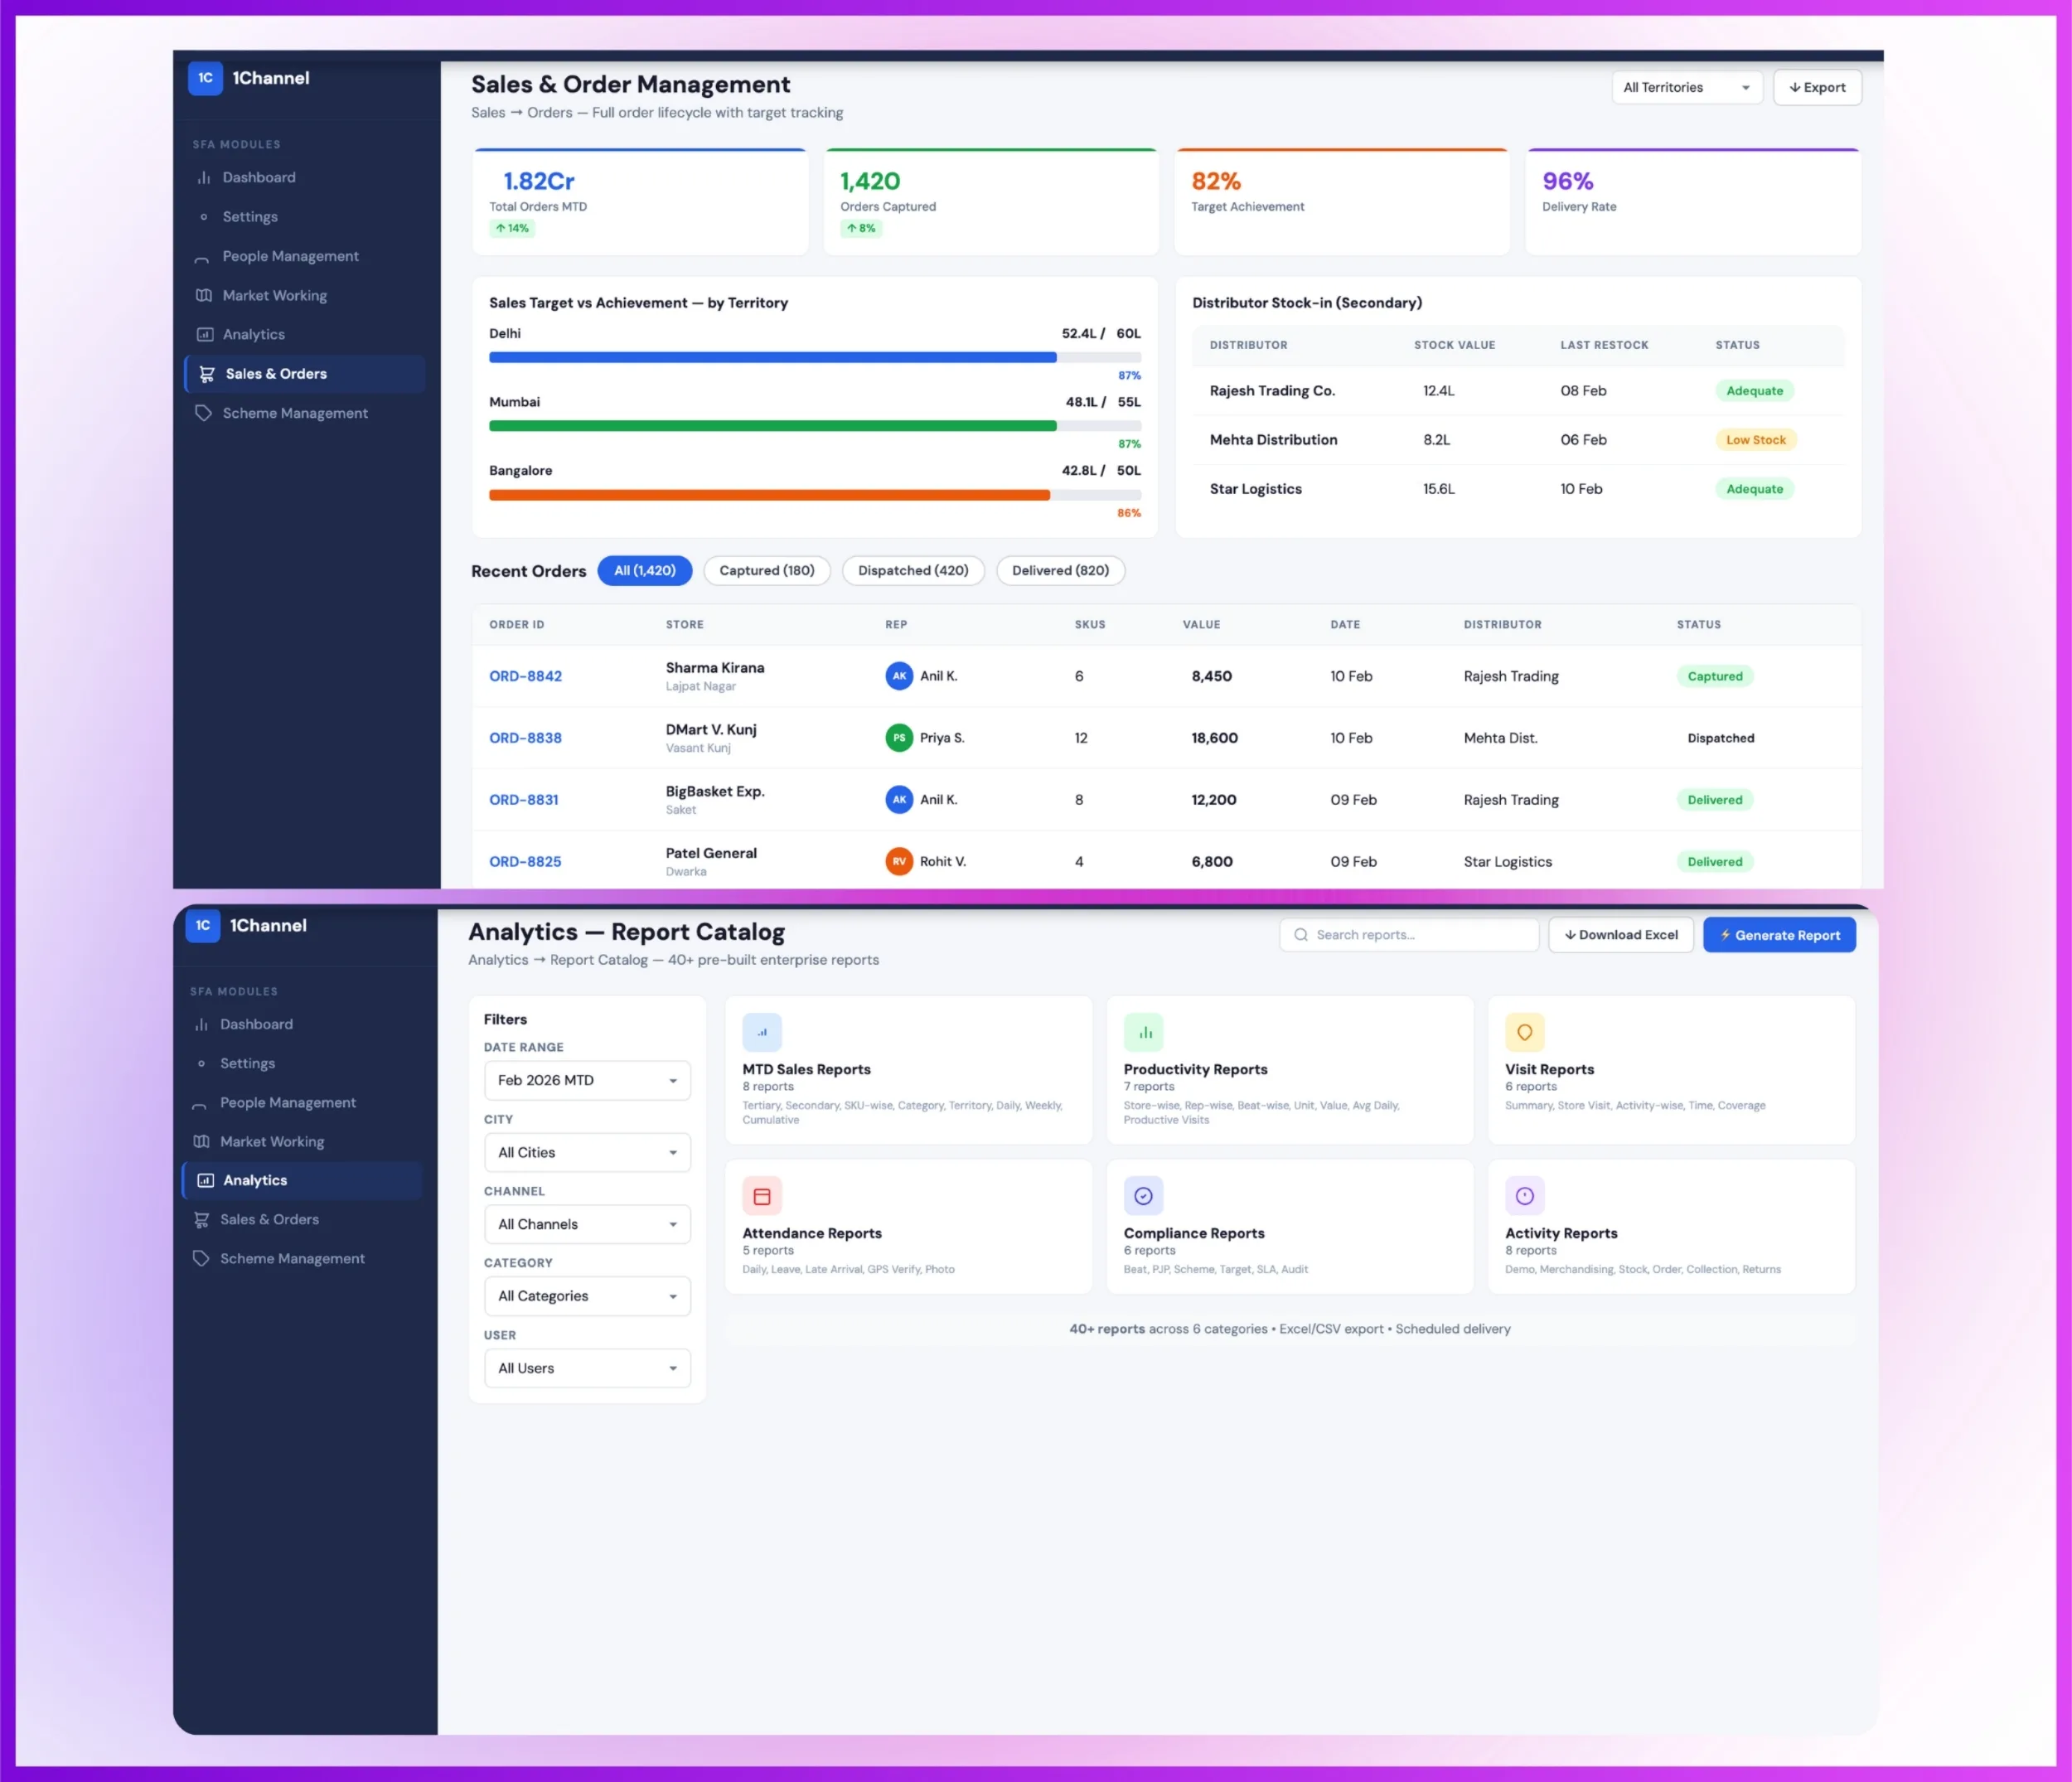Select the Compliance Reports checkmark icon

[1144, 1195]
